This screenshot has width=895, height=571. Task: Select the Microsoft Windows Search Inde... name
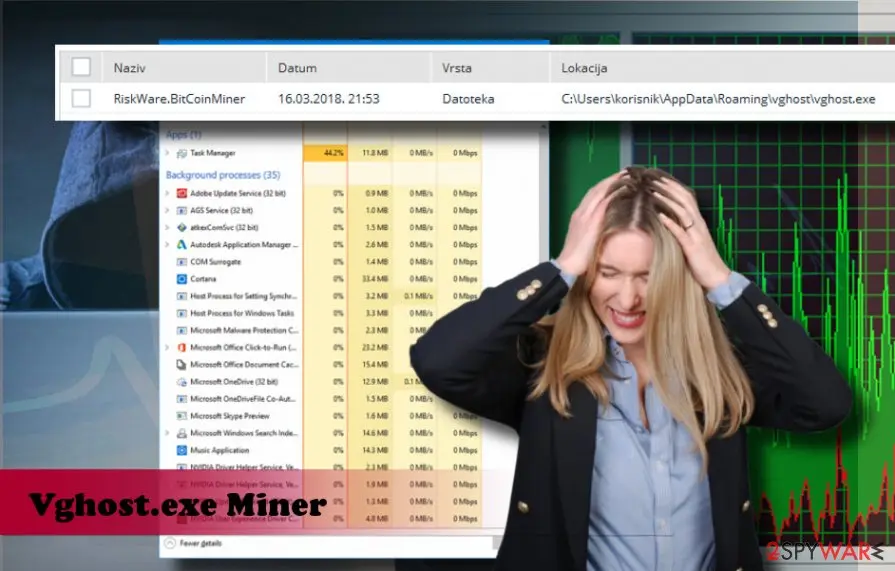click(x=244, y=433)
